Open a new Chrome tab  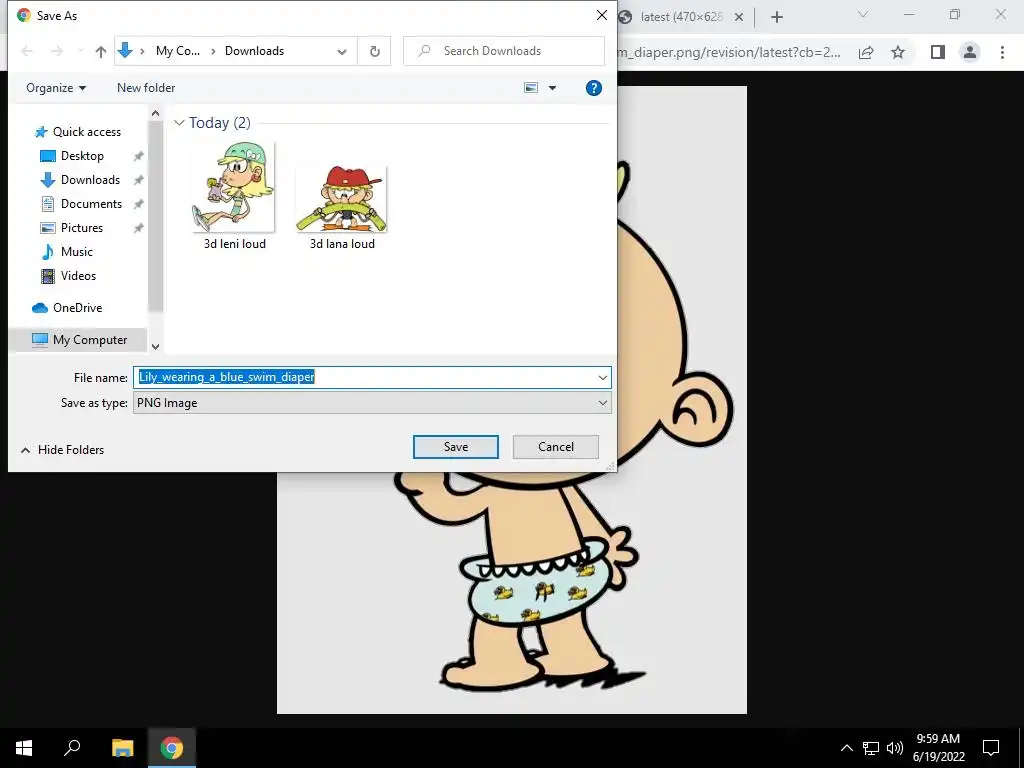pos(776,18)
